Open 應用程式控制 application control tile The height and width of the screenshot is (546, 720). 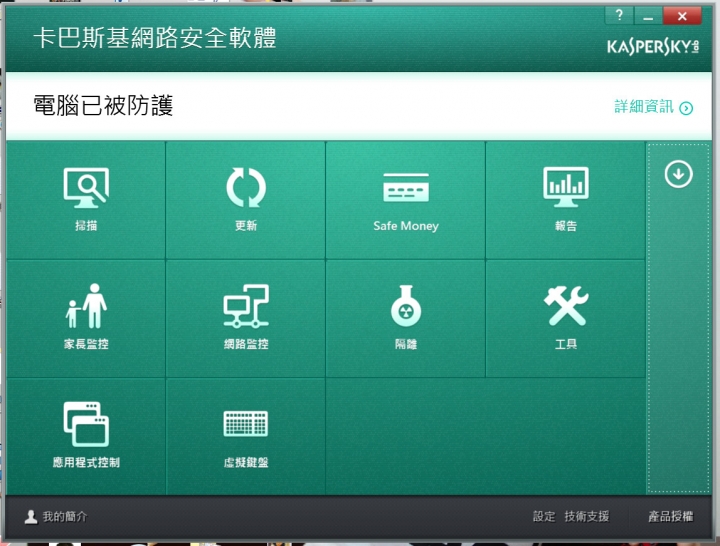pos(86,436)
